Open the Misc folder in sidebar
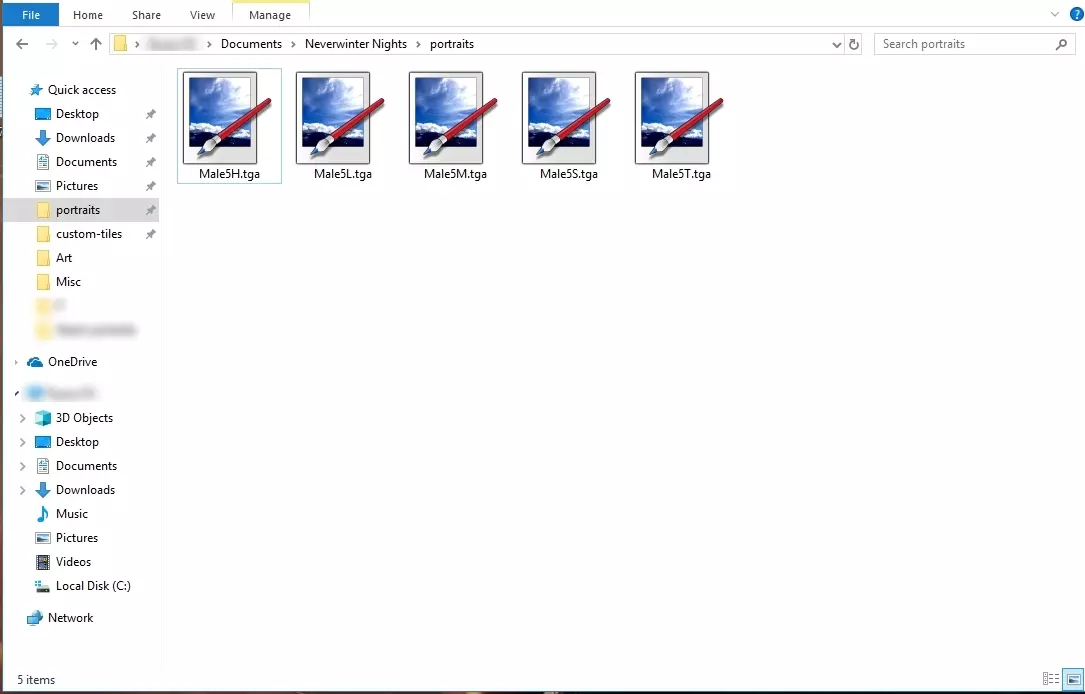1085x694 pixels. (68, 282)
